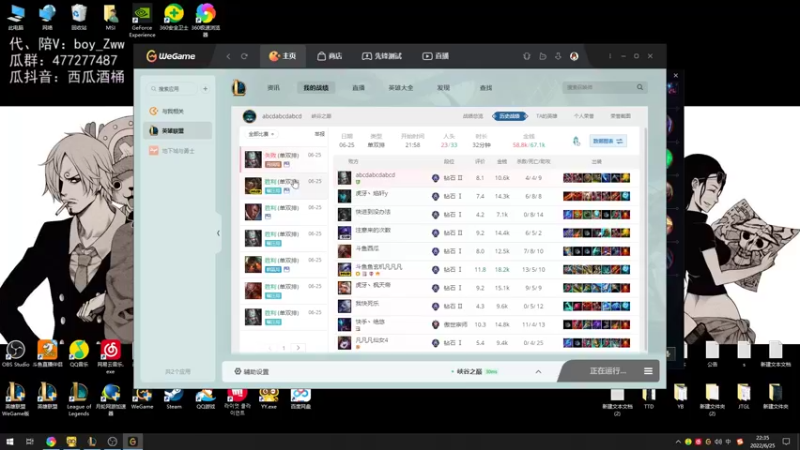Show hidden tray icons with the chevron
Viewport: 800px width, 450px height.
[678, 442]
